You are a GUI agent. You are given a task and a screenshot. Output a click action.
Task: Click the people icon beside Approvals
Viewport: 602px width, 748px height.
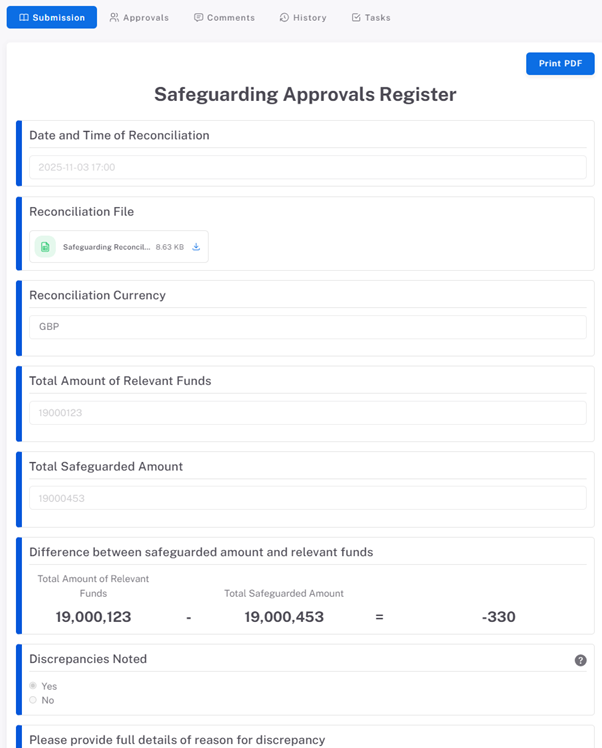coord(114,18)
